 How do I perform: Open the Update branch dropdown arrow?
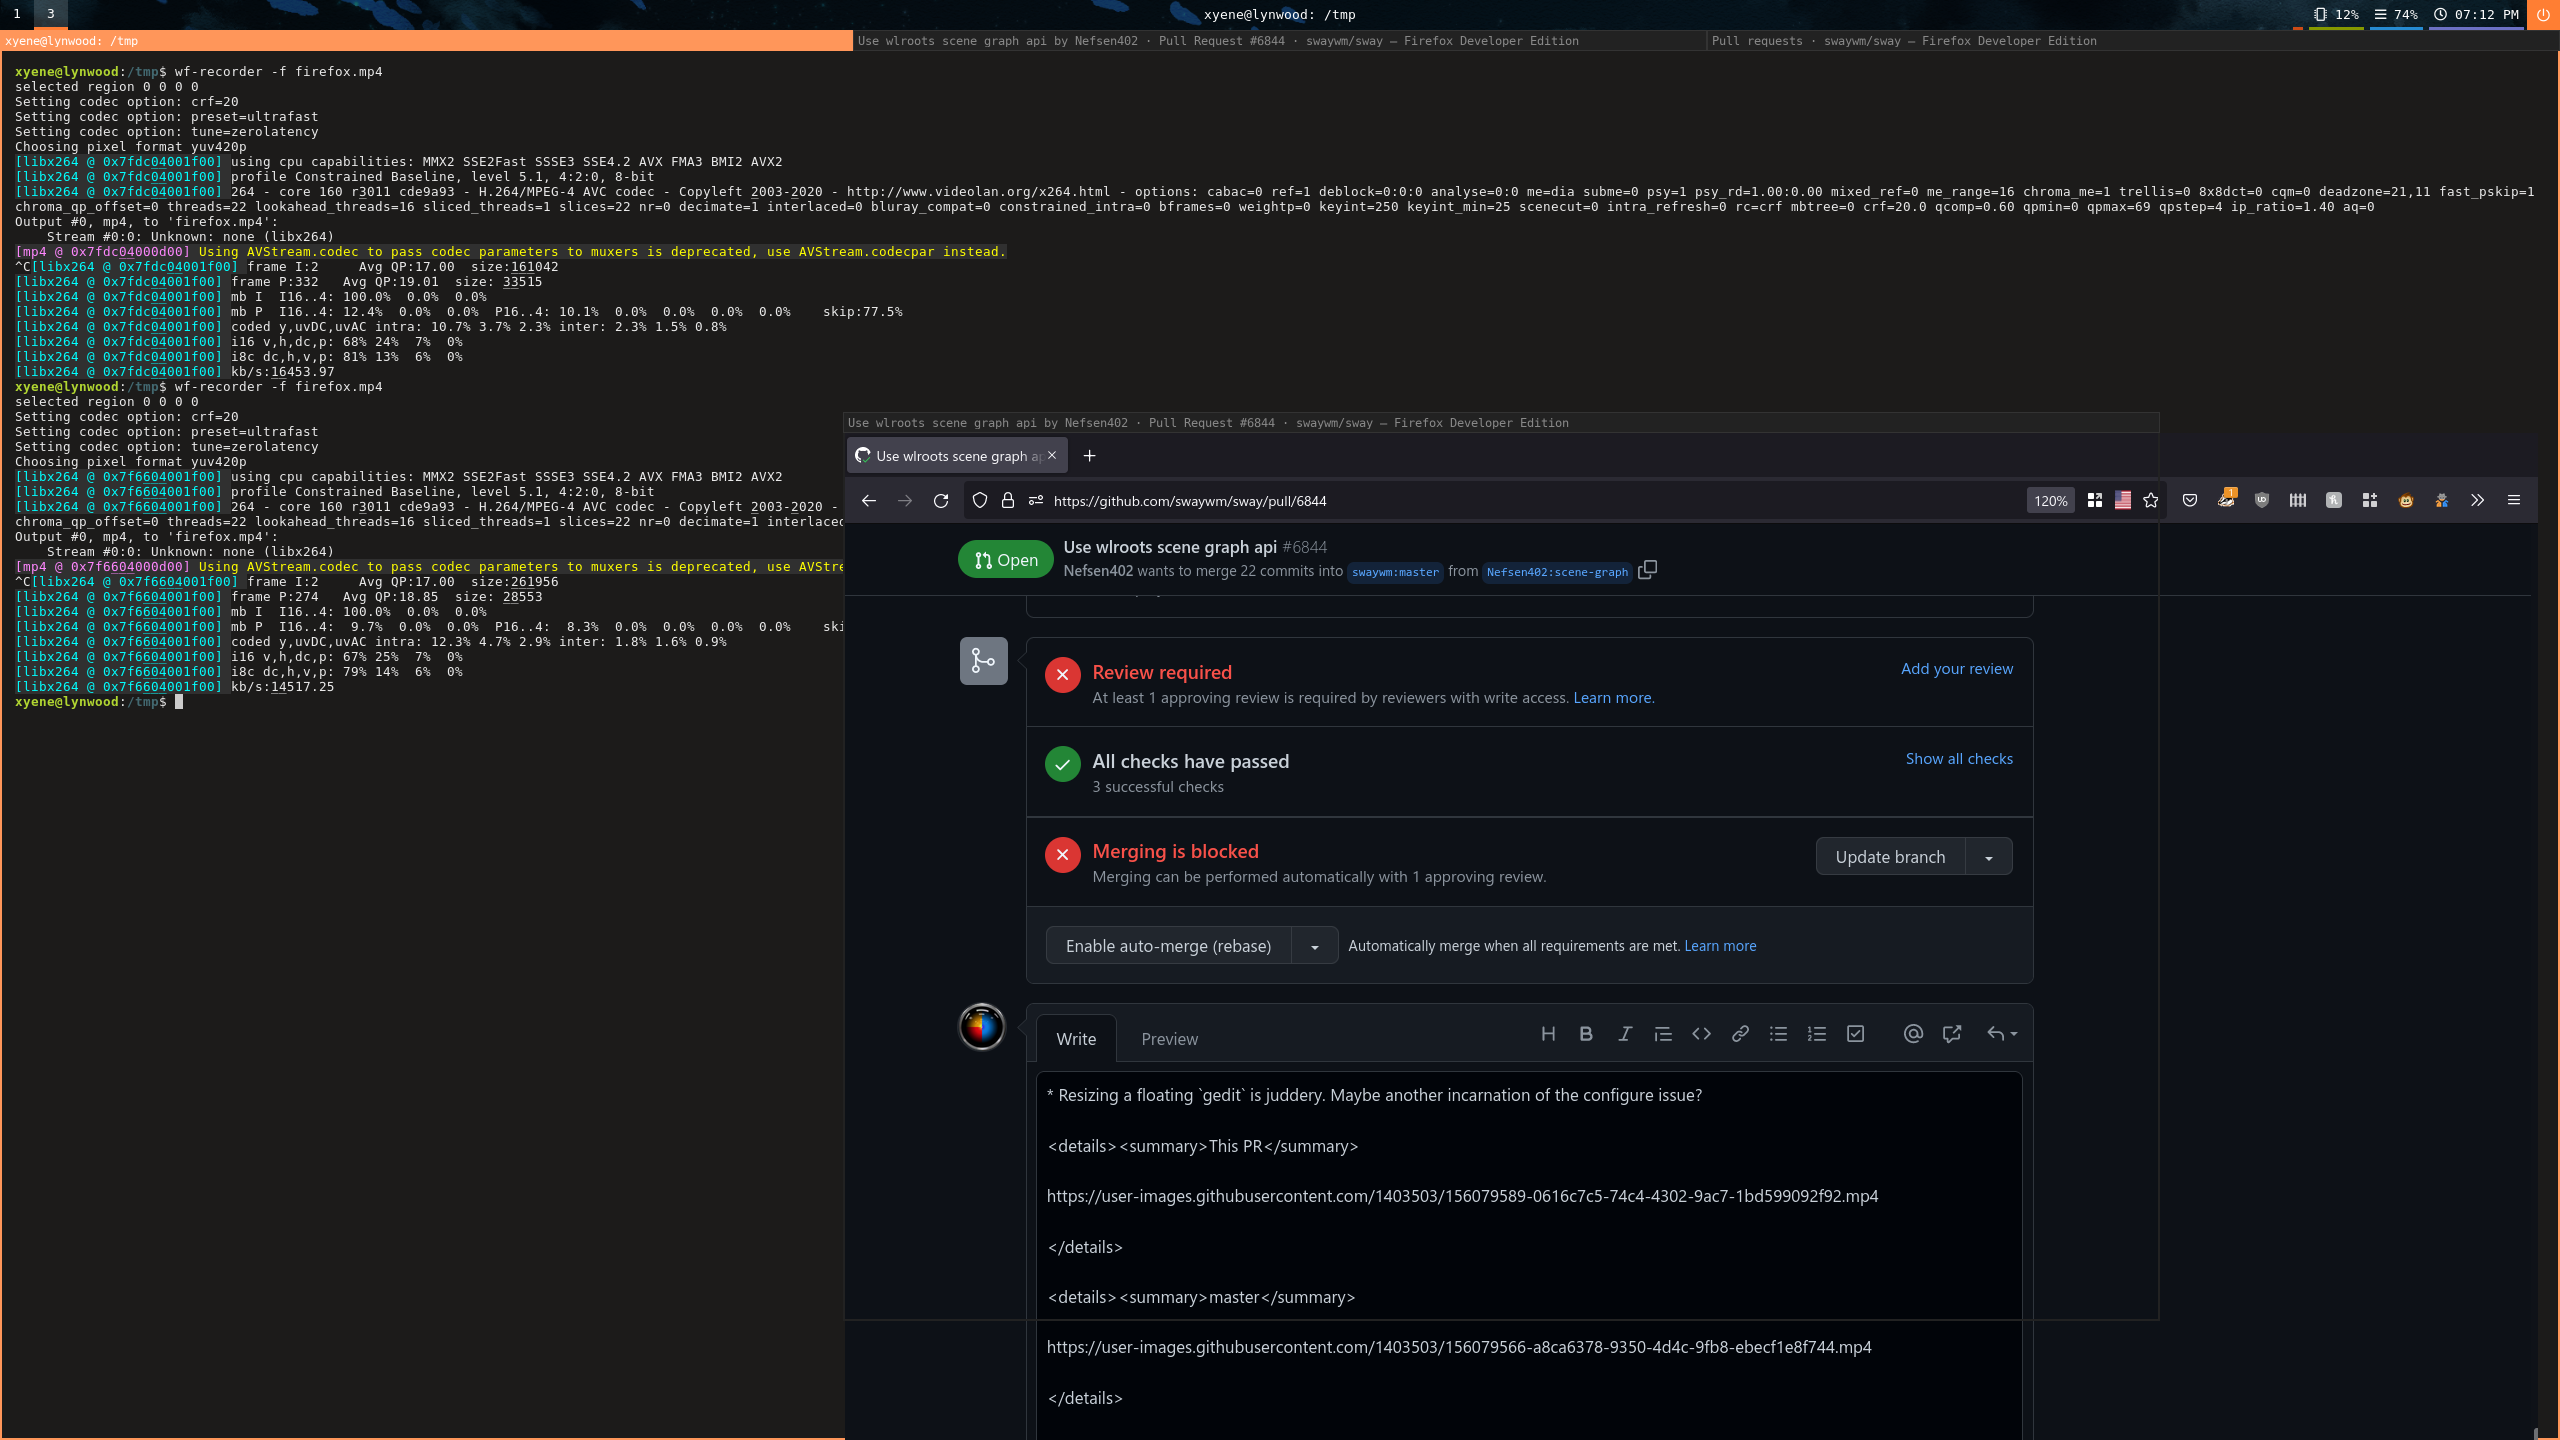click(x=1989, y=858)
